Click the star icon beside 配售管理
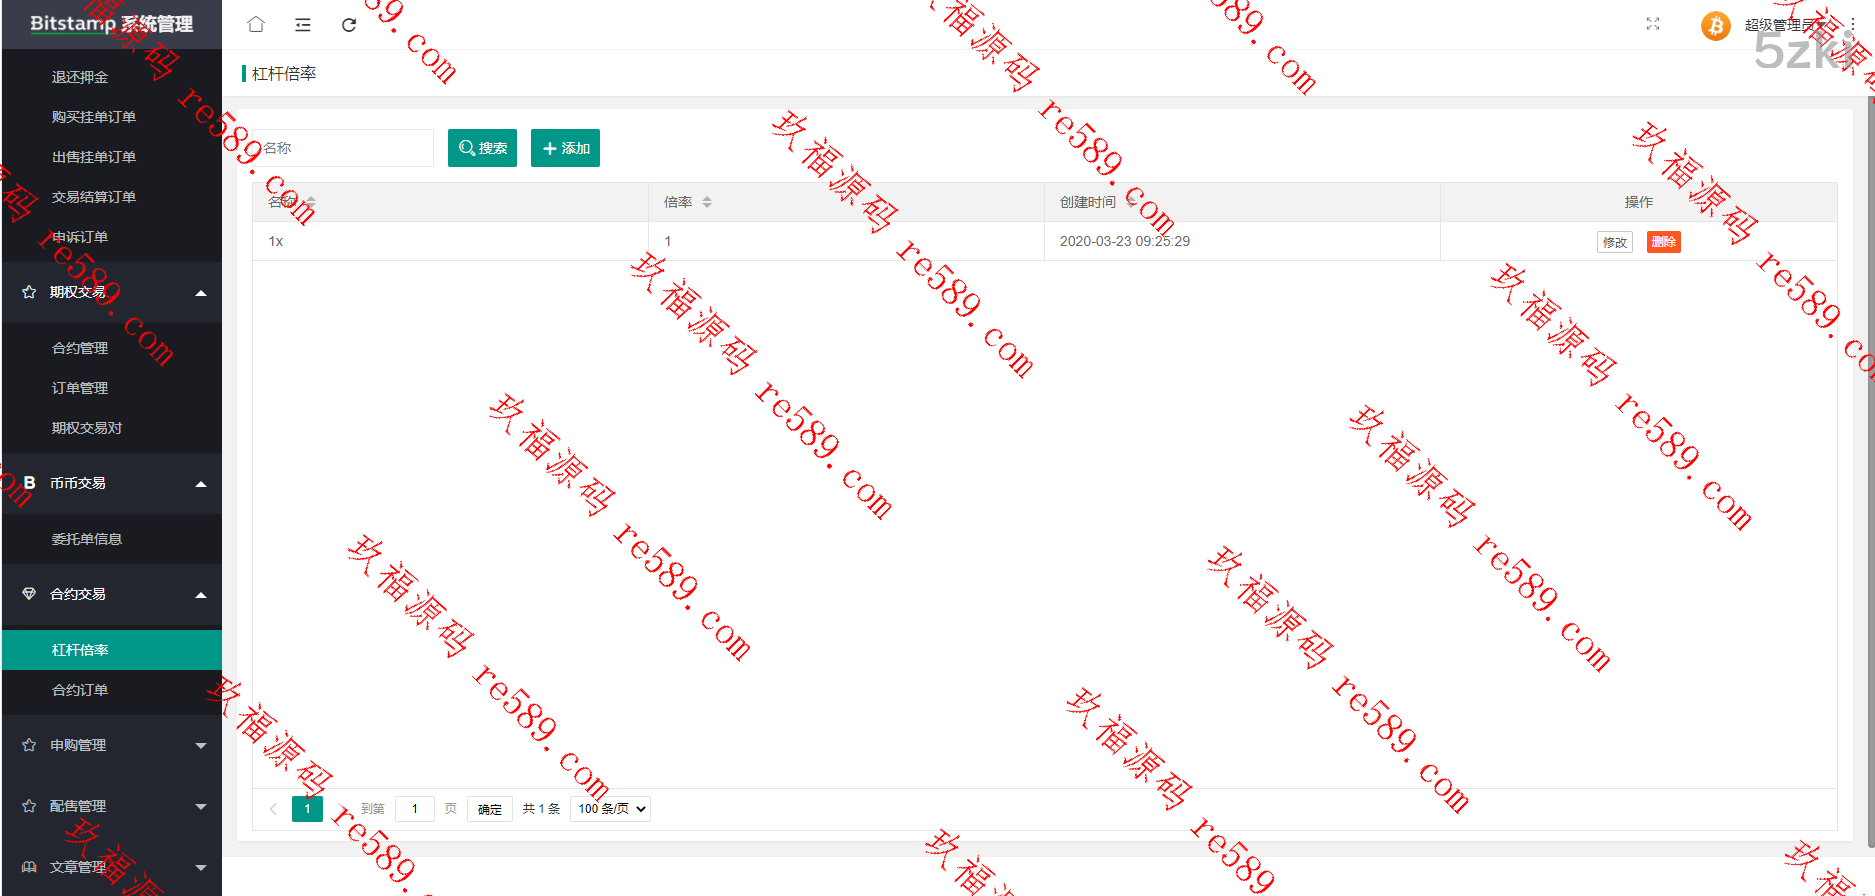1875x896 pixels. tap(29, 806)
